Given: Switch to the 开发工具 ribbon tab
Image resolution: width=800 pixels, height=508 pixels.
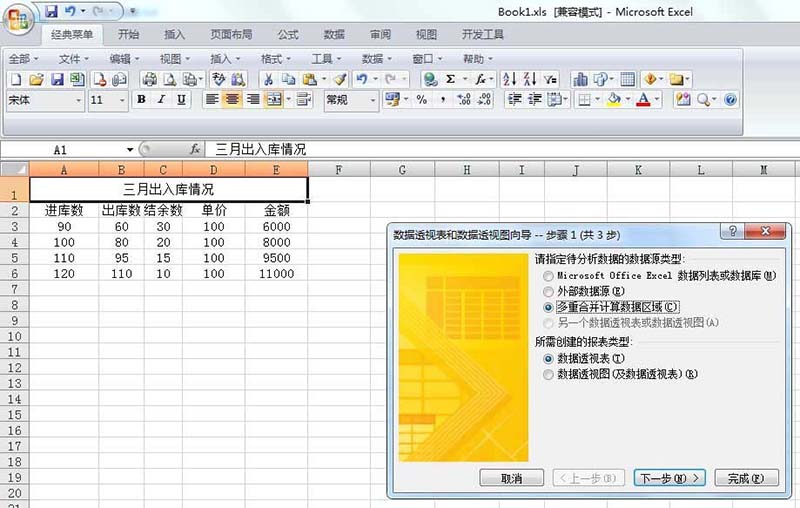Looking at the screenshot, I should (483, 35).
